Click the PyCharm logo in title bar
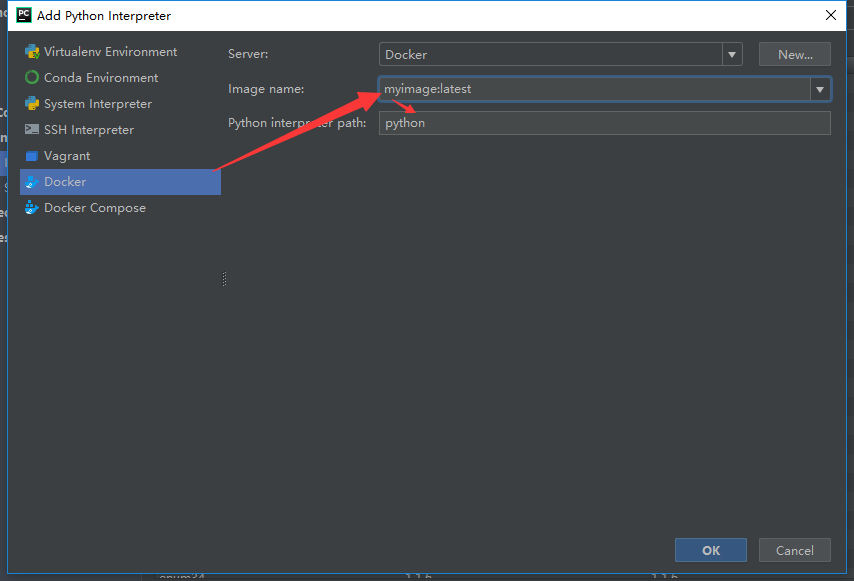Viewport: 854px width, 581px height. point(24,15)
